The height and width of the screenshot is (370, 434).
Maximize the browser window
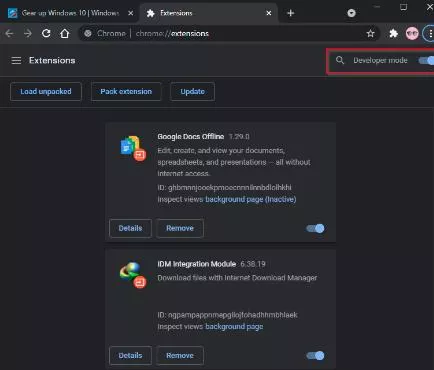pyautogui.click(x=403, y=7)
